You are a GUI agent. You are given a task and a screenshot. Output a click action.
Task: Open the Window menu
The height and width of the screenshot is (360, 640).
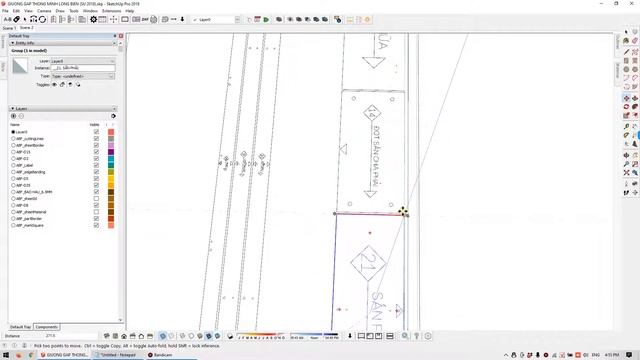point(90,11)
